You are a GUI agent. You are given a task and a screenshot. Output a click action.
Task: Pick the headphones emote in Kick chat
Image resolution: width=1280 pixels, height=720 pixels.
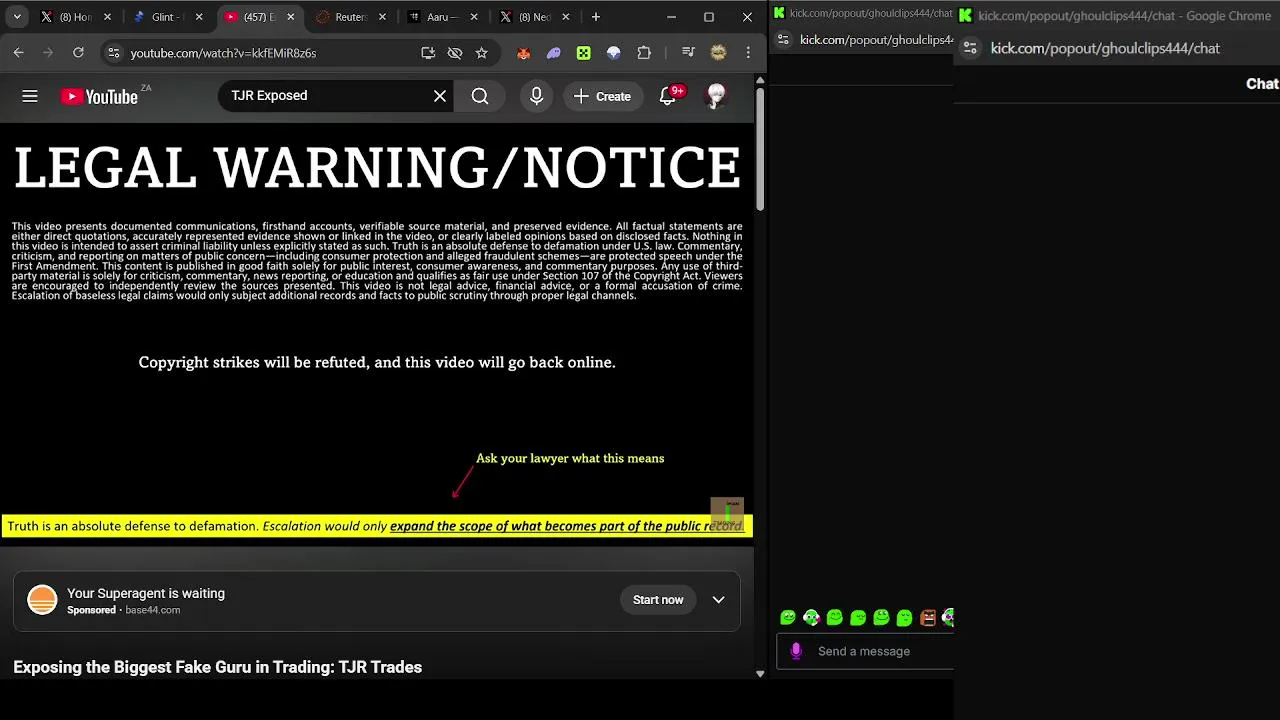[811, 618]
